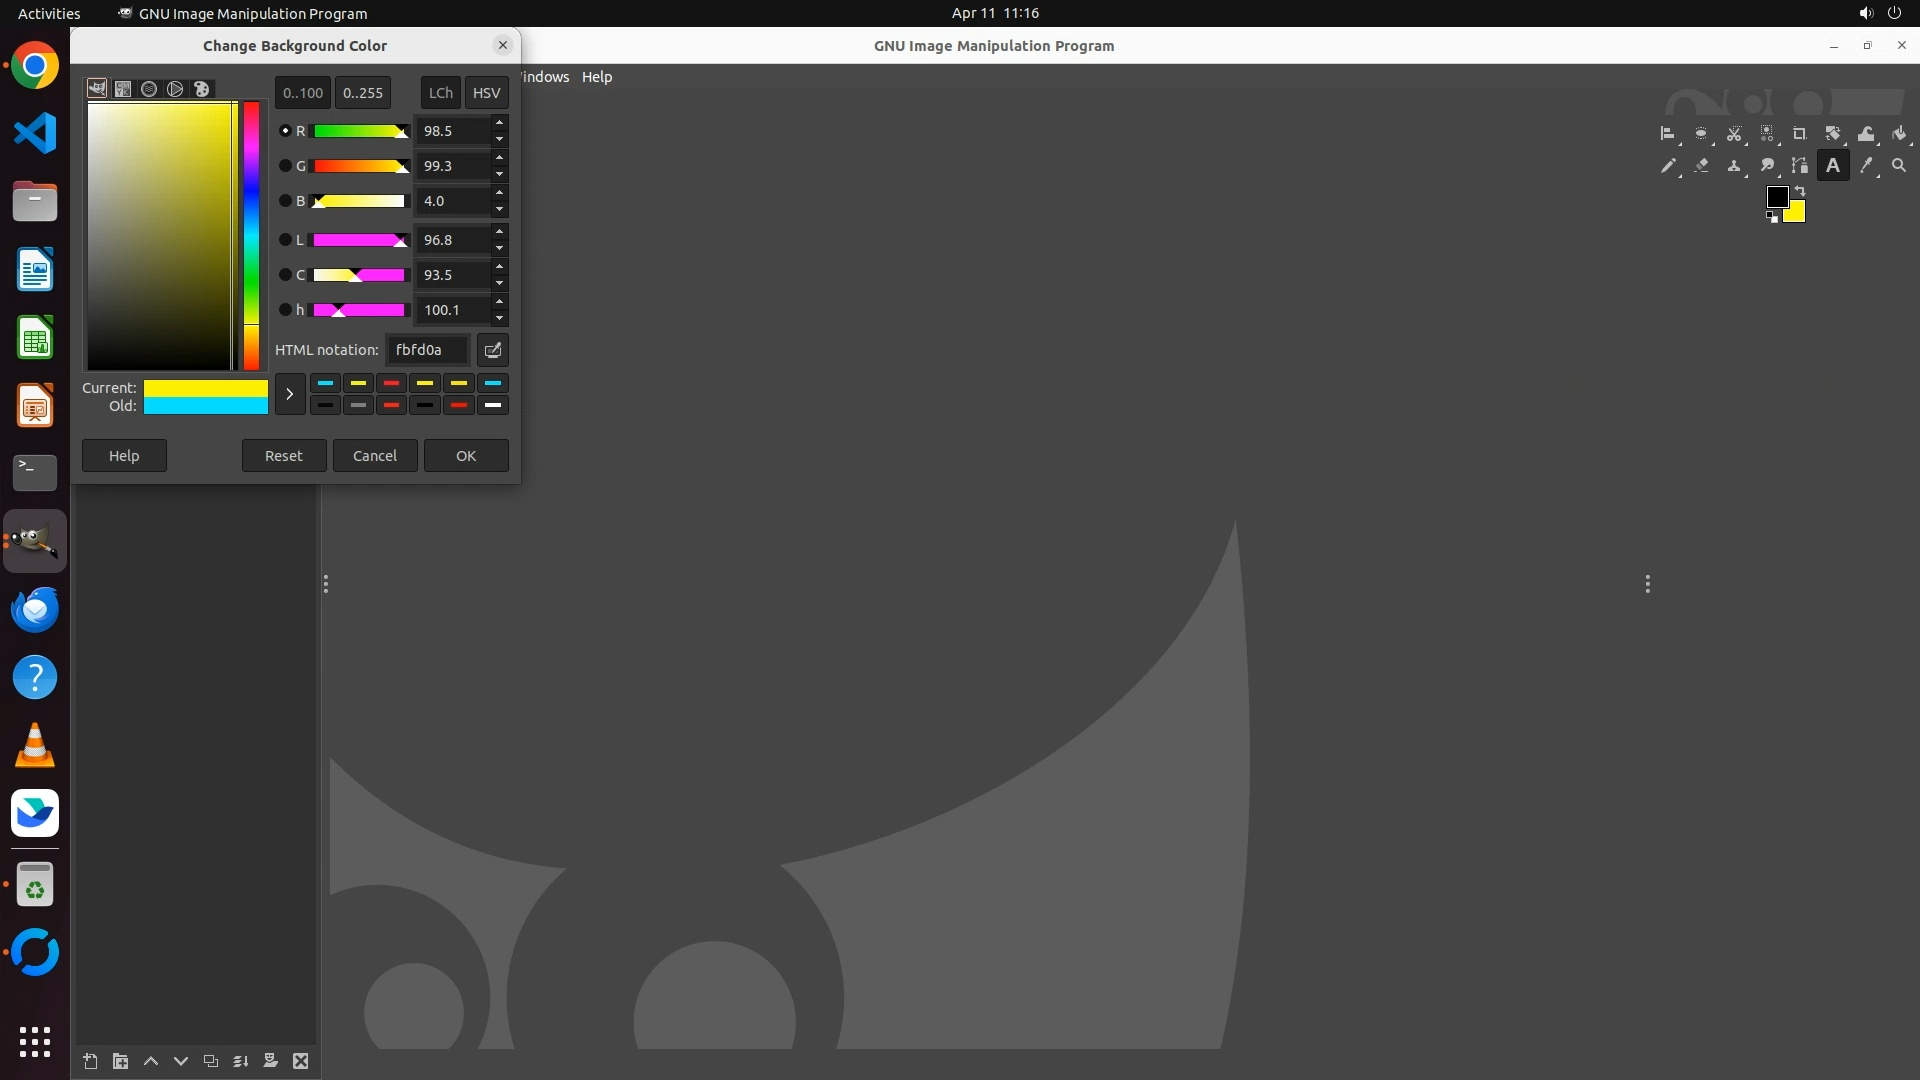Screen dimensions: 1920x1080
Task: Open the Palette color selector tab
Action: (201, 89)
